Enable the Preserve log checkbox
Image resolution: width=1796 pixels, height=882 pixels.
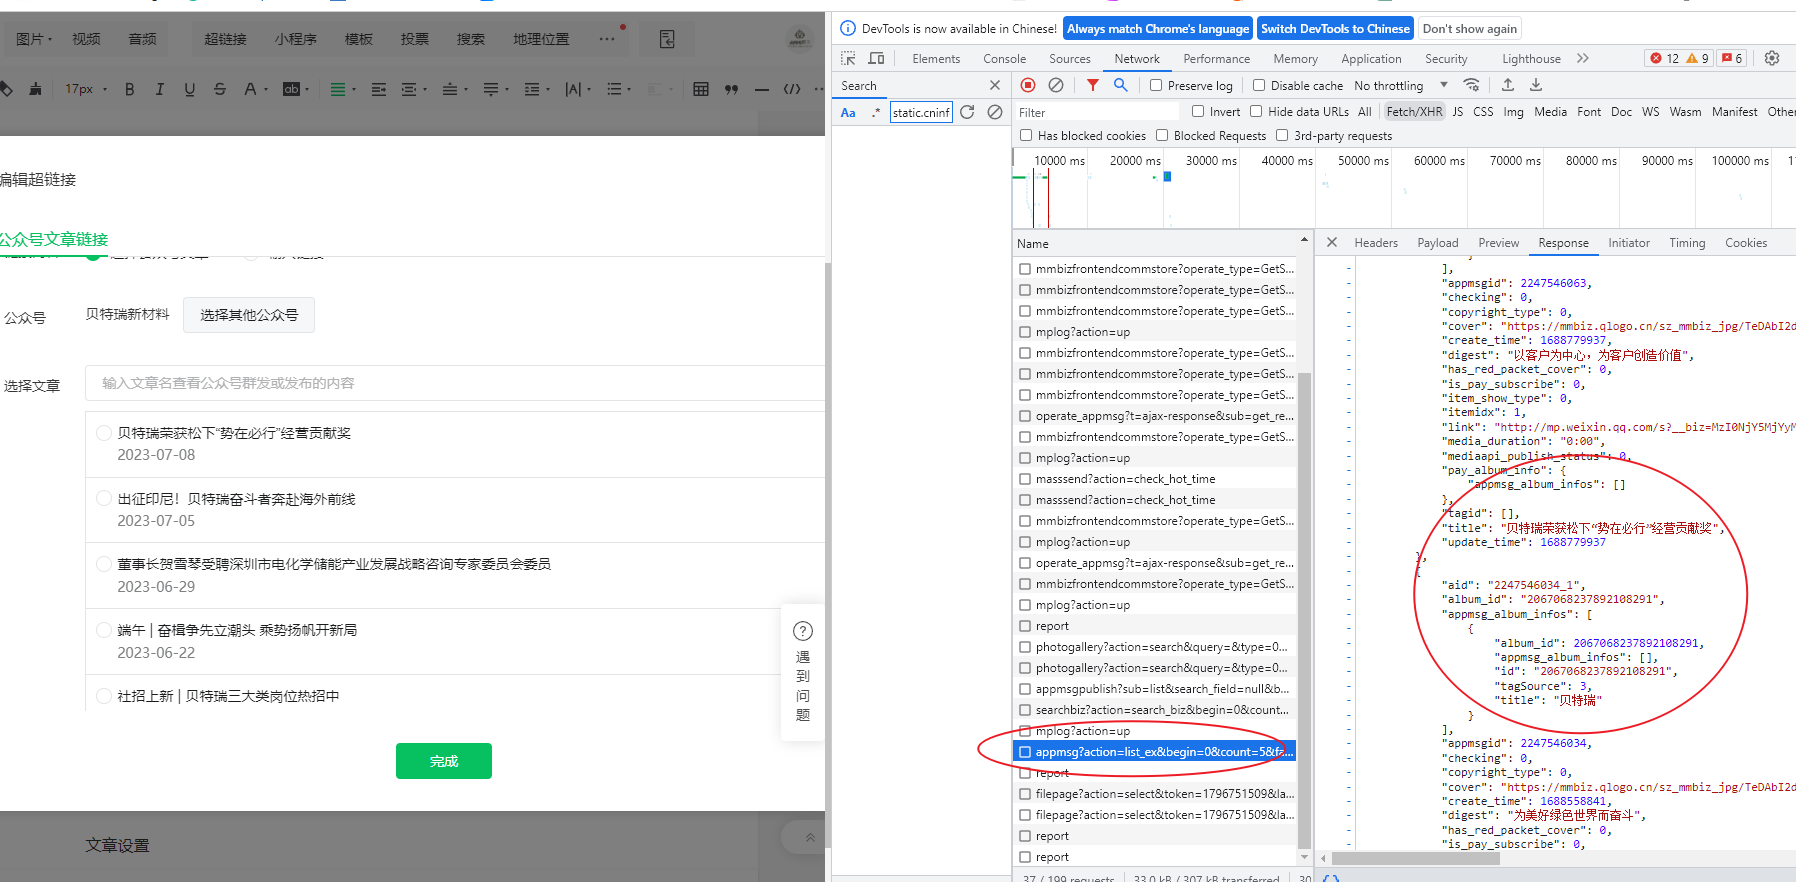click(x=1156, y=85)
